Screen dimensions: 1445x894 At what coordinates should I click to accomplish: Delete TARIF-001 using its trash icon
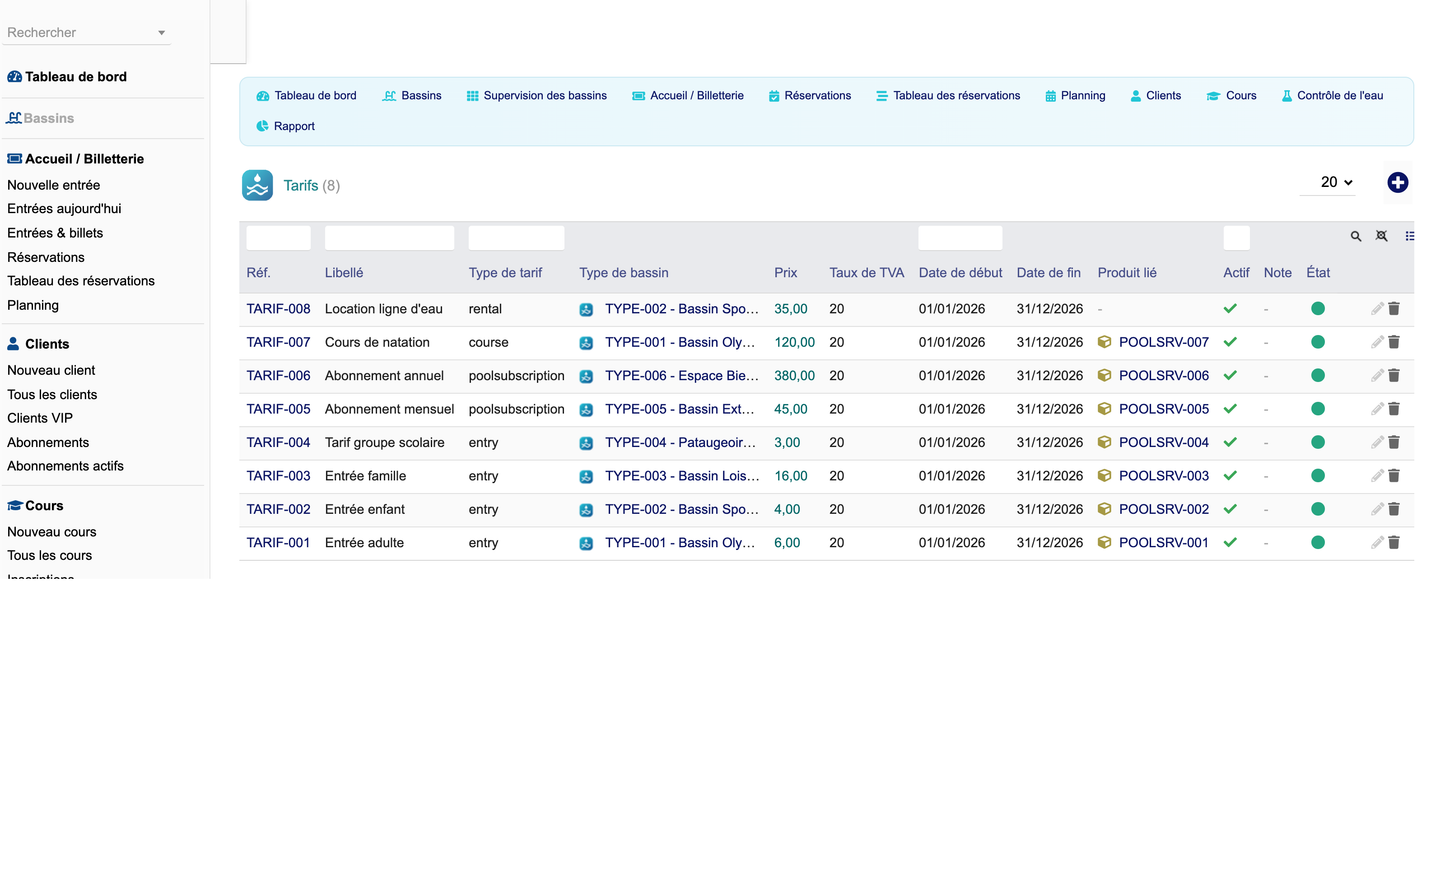(x=1394, y=543)
